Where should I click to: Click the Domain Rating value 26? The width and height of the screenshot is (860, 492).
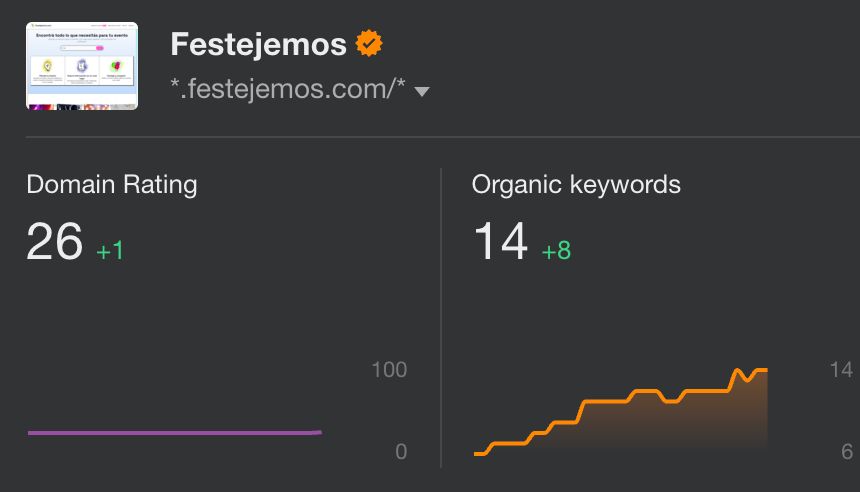pos(54,241)
